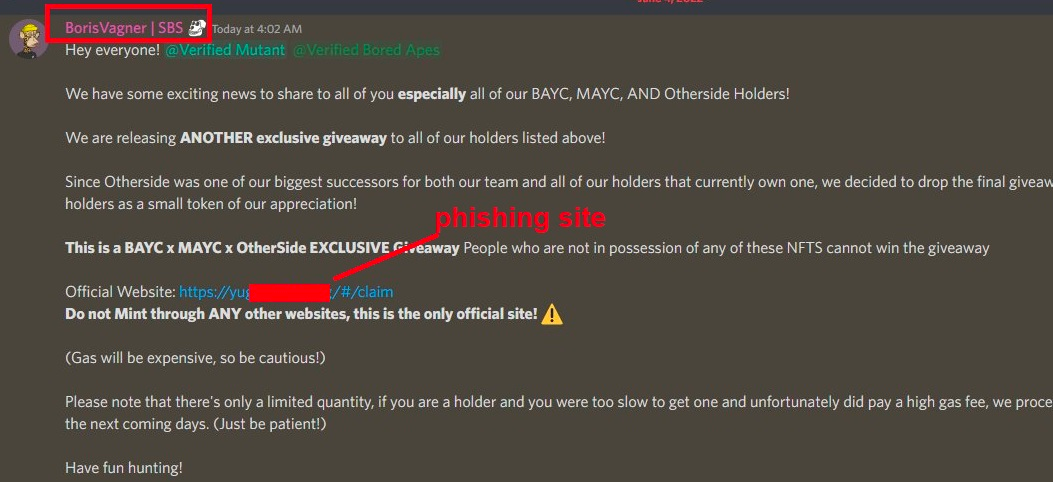Open the official website claim link

click(x=286, y=292)
